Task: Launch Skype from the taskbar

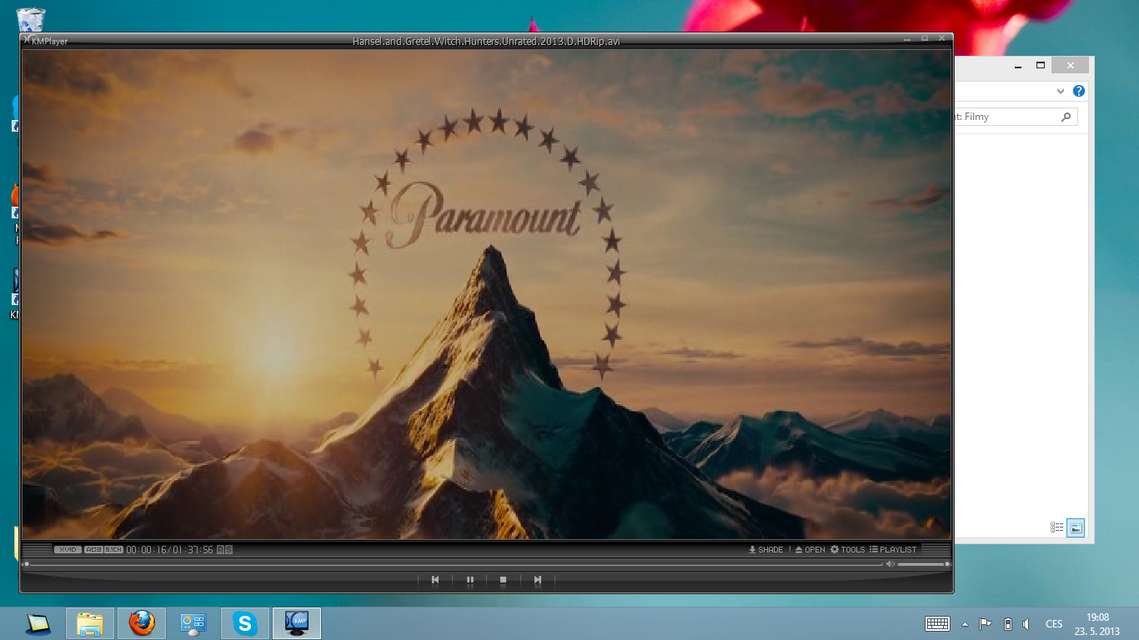Action: tap(245, 623)
